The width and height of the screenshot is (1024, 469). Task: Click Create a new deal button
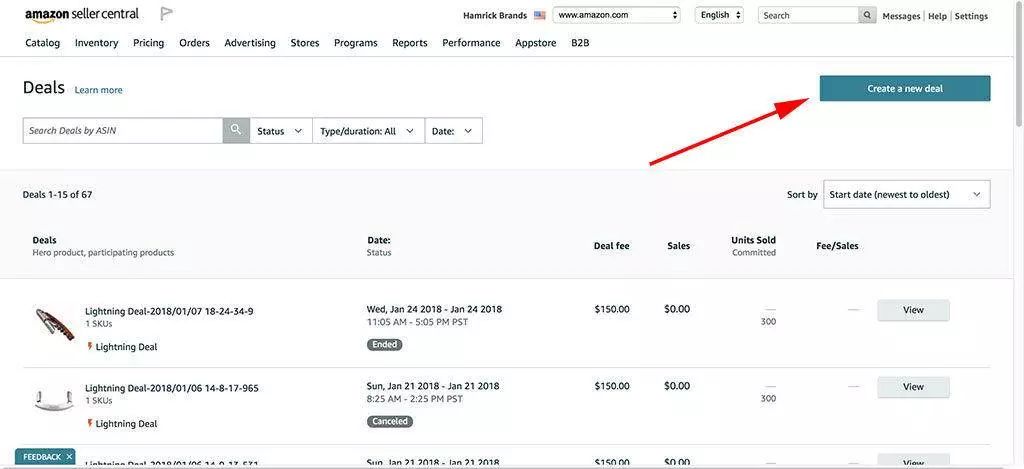pyautogui.click(x=904, y=88)
